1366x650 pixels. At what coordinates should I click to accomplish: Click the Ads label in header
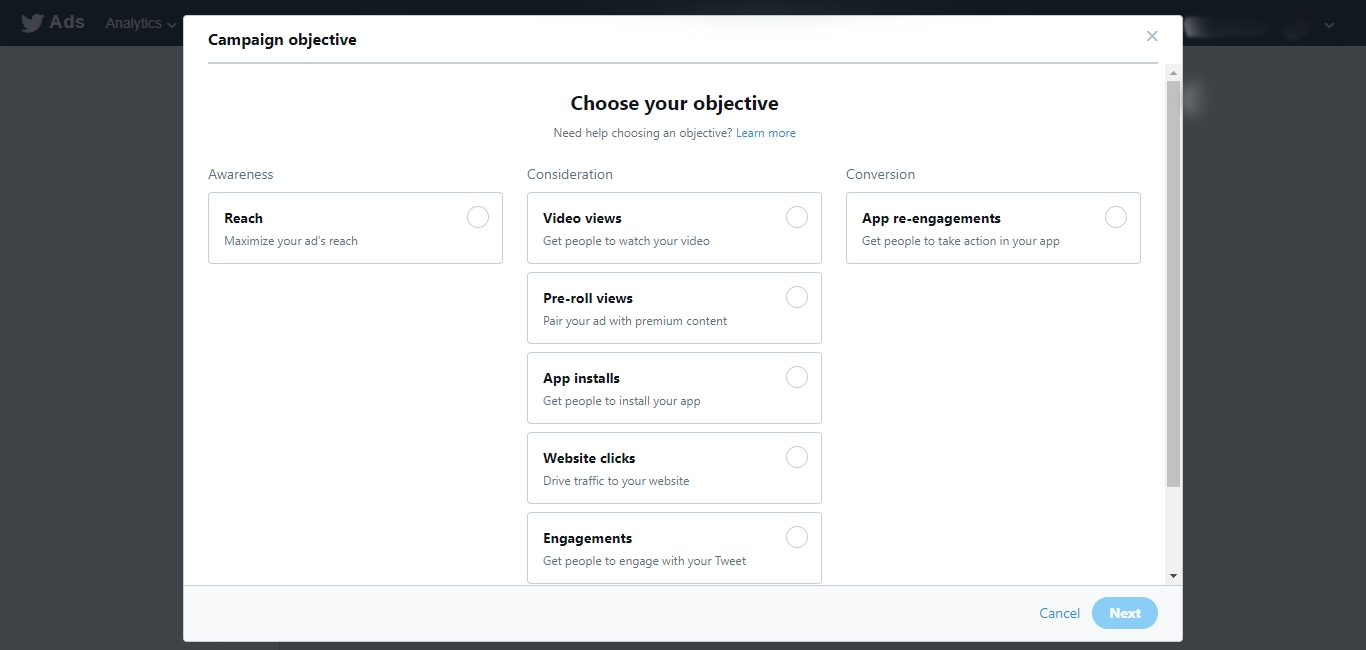pos(67,22)
